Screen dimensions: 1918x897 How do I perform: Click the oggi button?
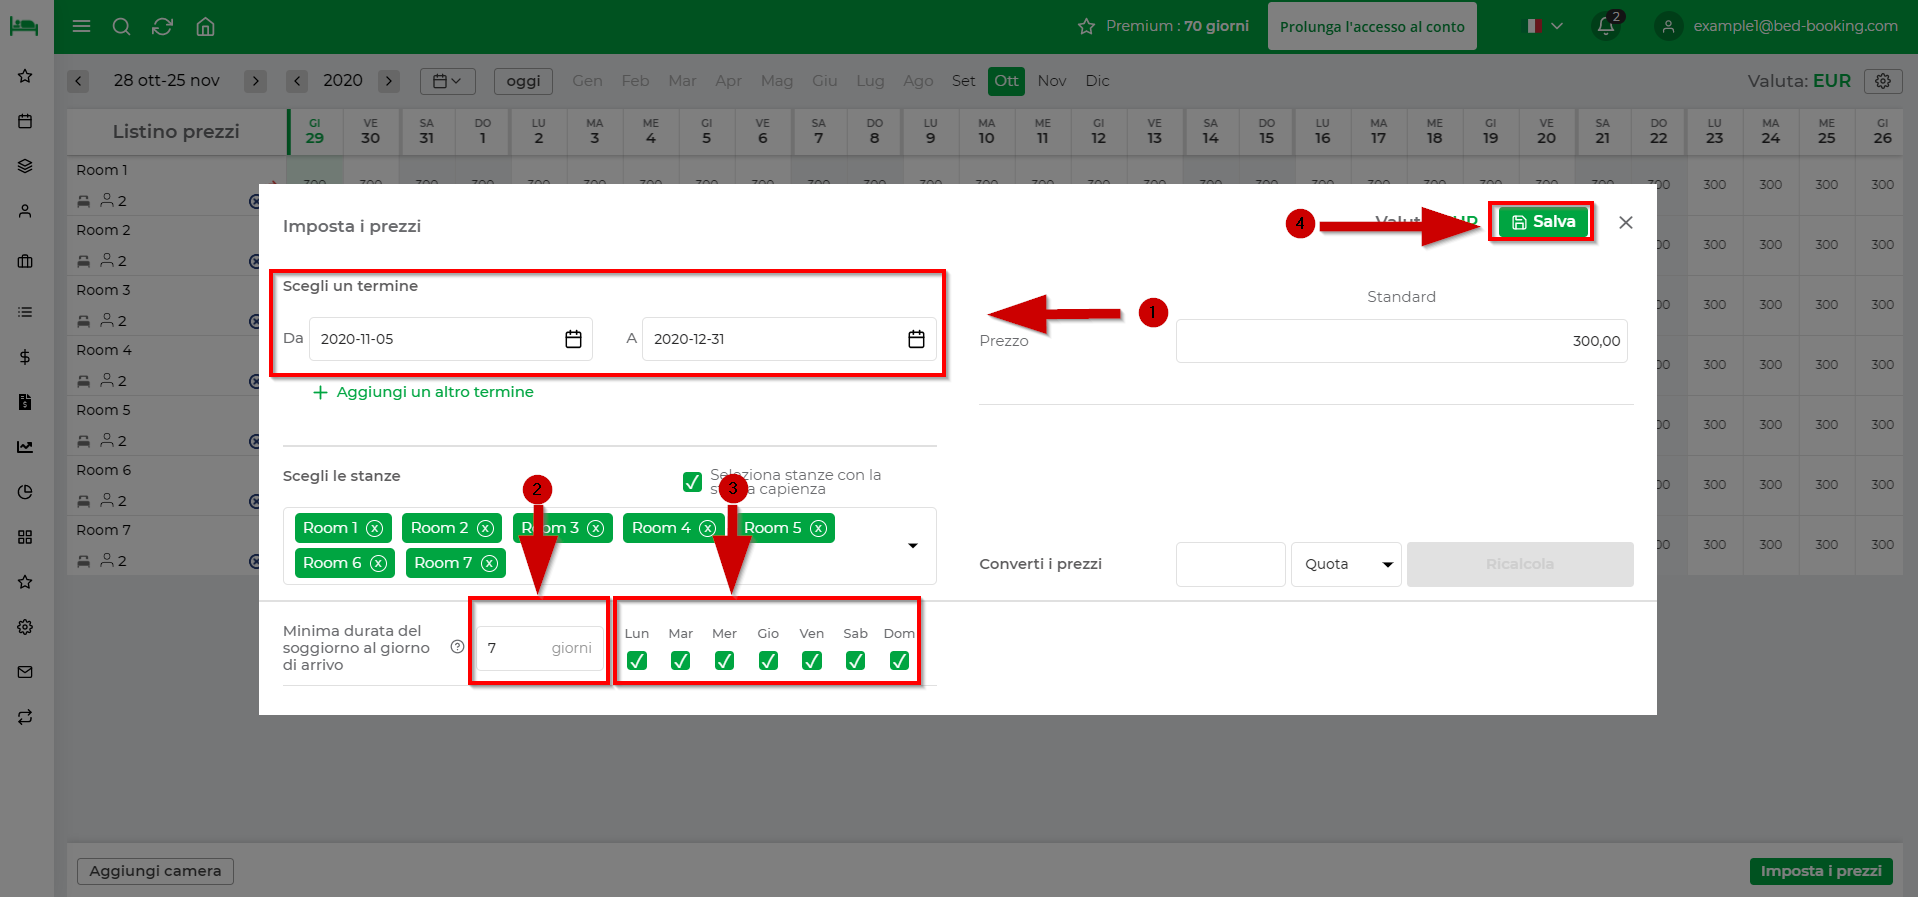523,81
